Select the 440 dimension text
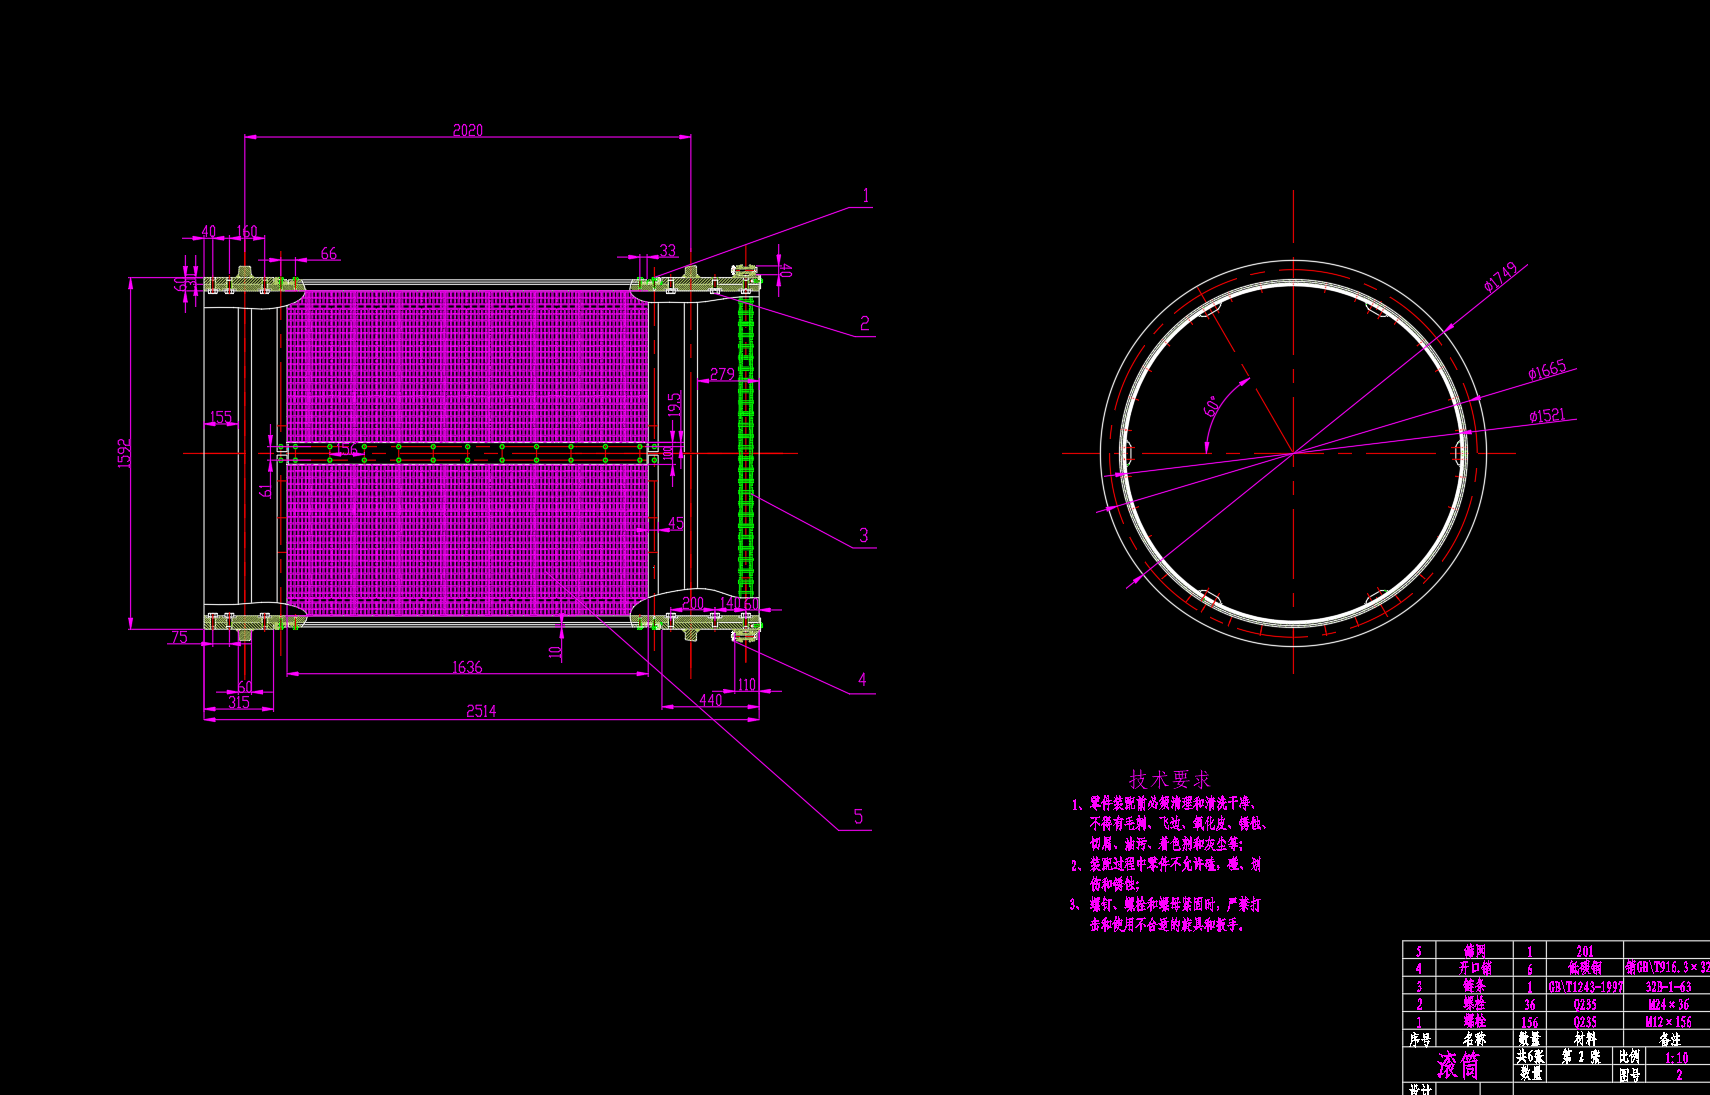 710,700
